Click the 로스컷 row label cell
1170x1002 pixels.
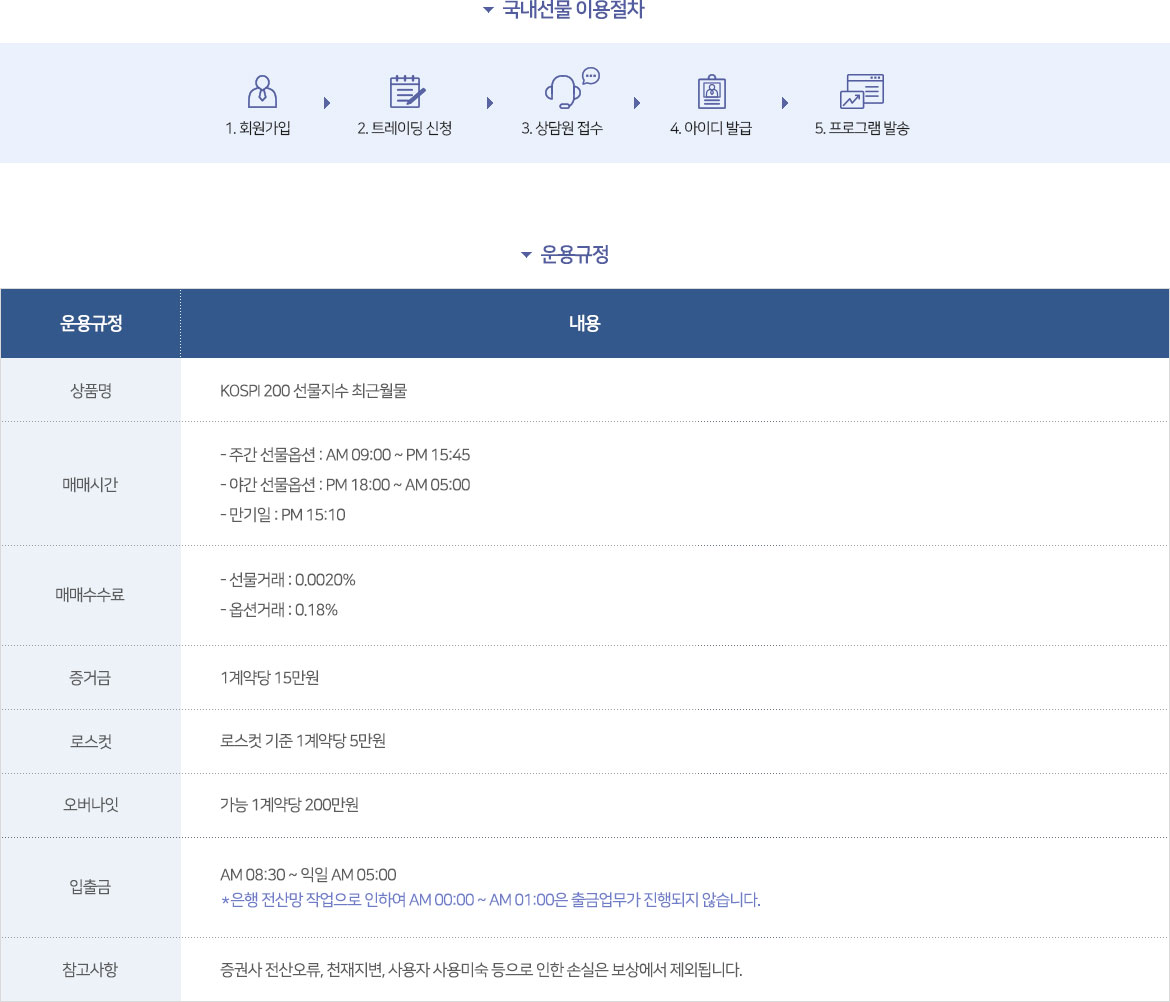pos(91,741)
